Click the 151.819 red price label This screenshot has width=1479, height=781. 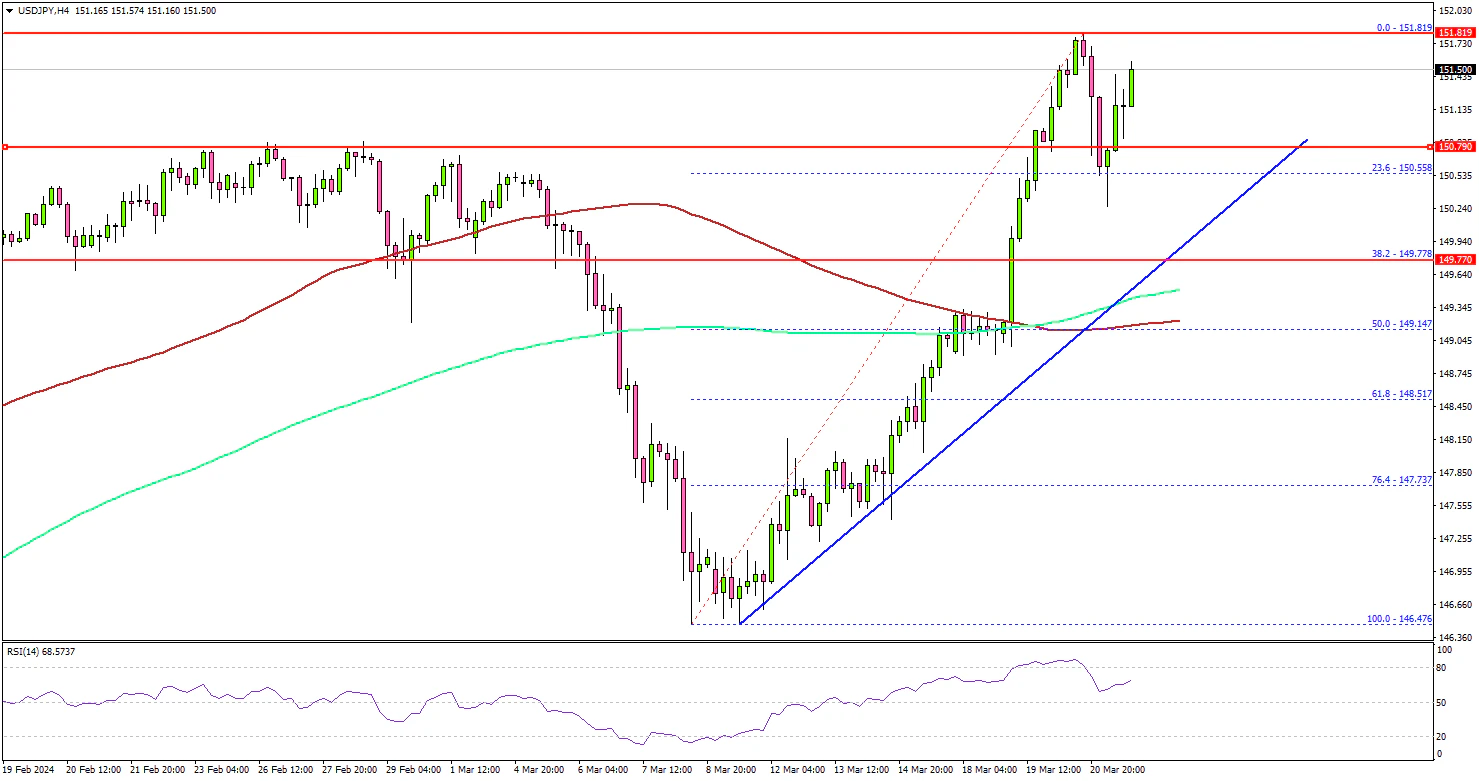click(1454, 32)
